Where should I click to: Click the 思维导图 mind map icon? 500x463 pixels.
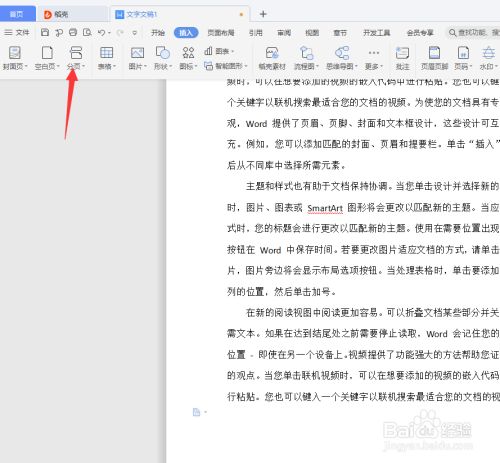tap(342, 53)
